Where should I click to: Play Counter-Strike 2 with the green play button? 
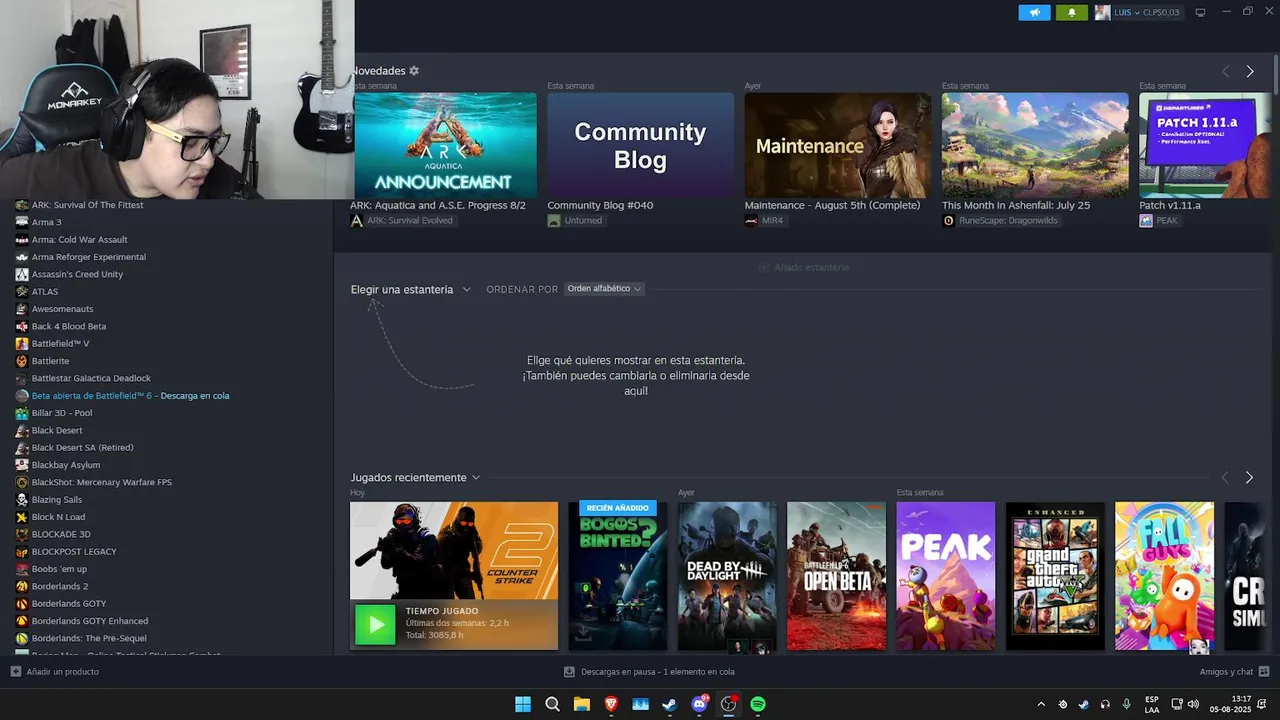pyautogui.click(x=376, y=625)
